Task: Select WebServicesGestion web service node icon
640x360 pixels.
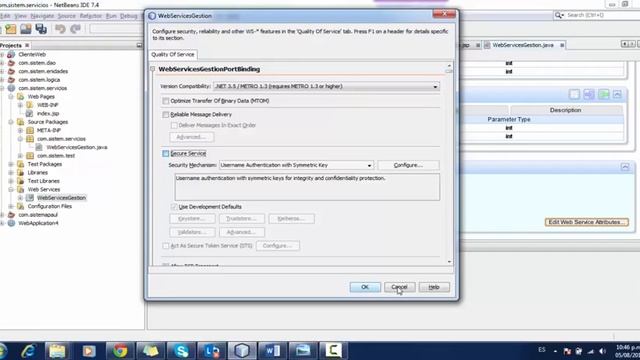Action: tap(30, 198)
